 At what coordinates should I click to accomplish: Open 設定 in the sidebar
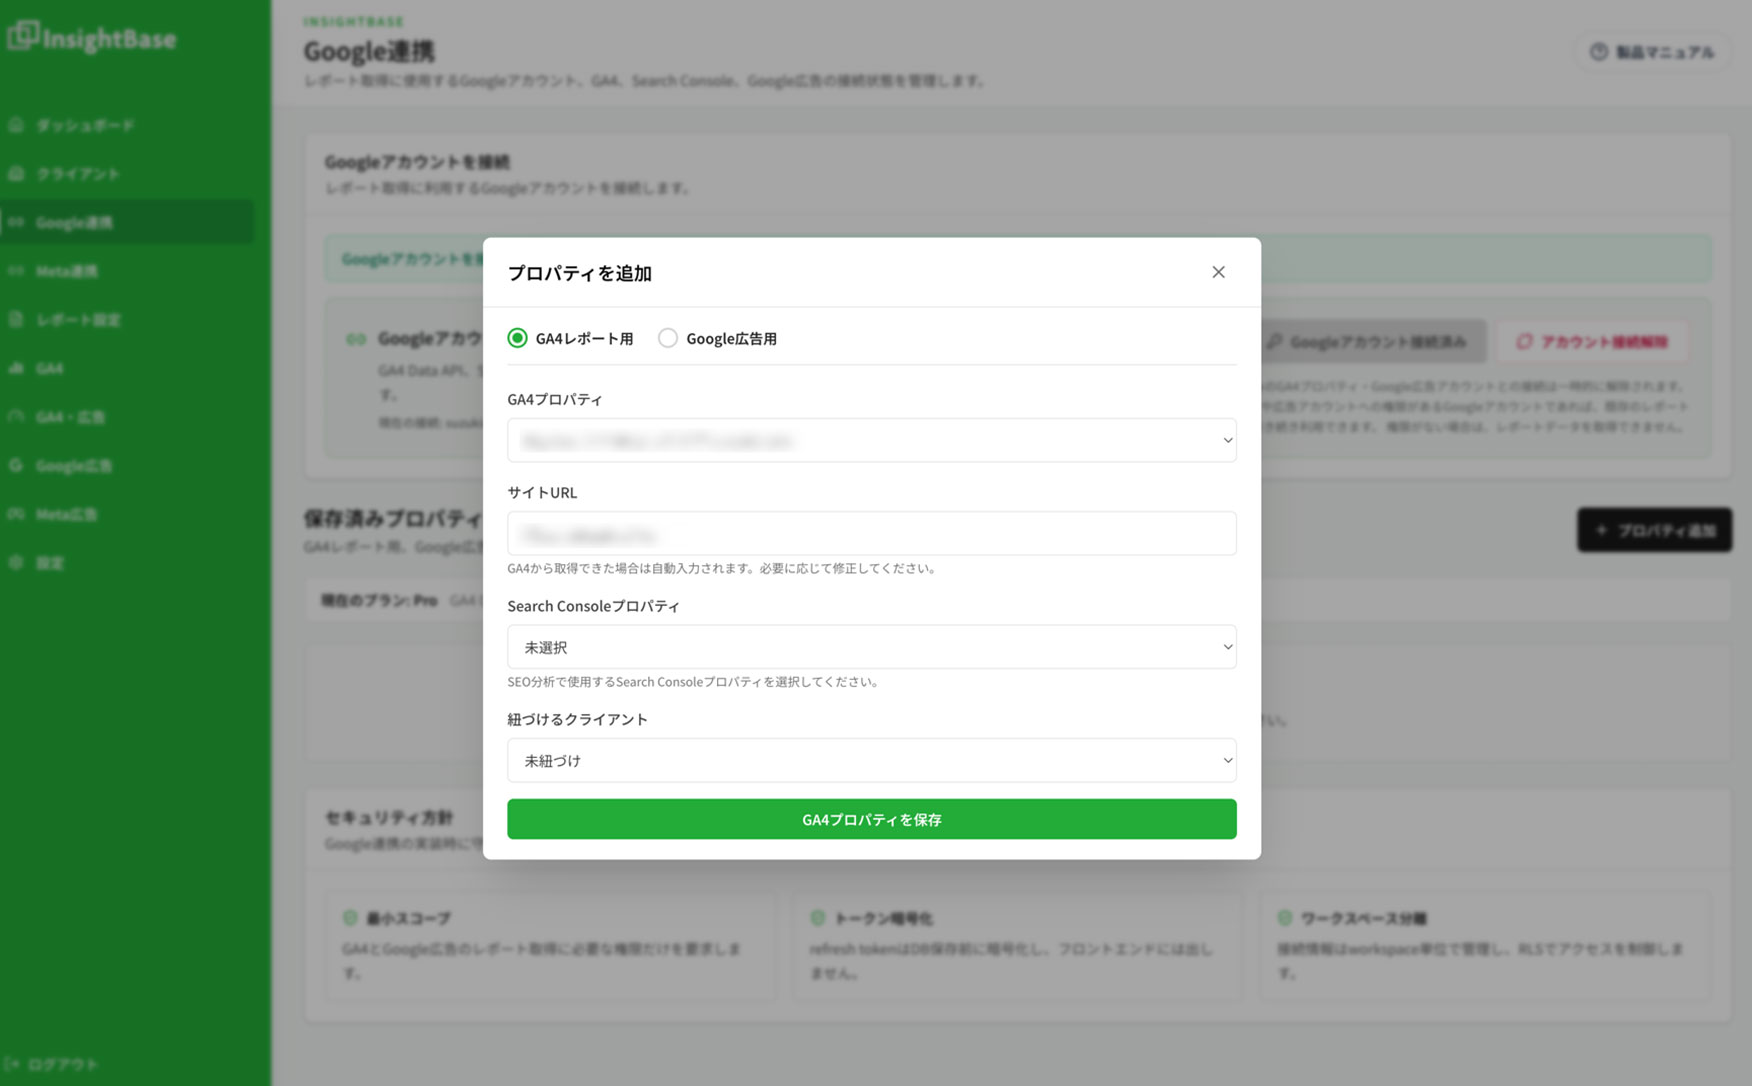click(127, 563)
